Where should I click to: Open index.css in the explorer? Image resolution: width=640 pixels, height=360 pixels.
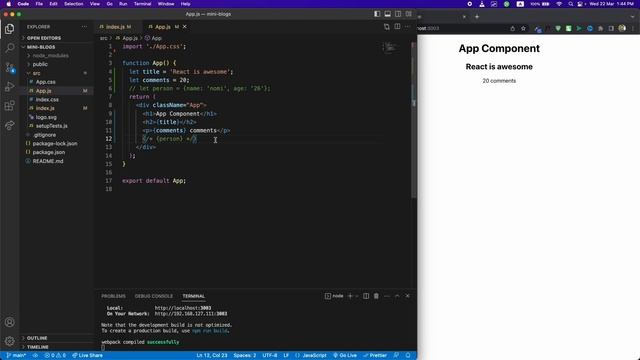(x=47, y=99)
